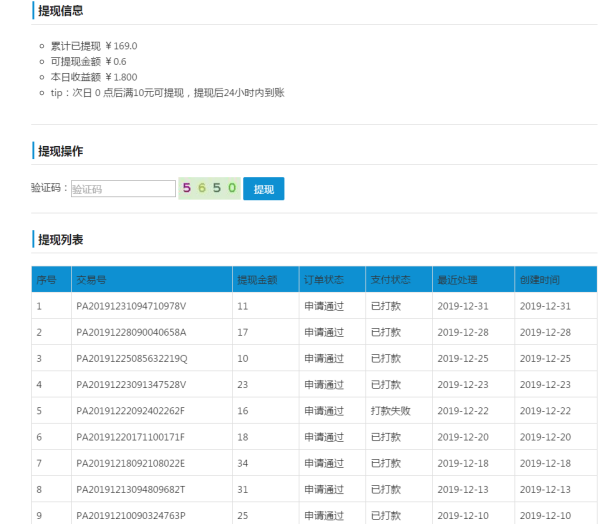The image size is (600, 524).
Task: Click the 序号 column header
Action: coord(47,280)
